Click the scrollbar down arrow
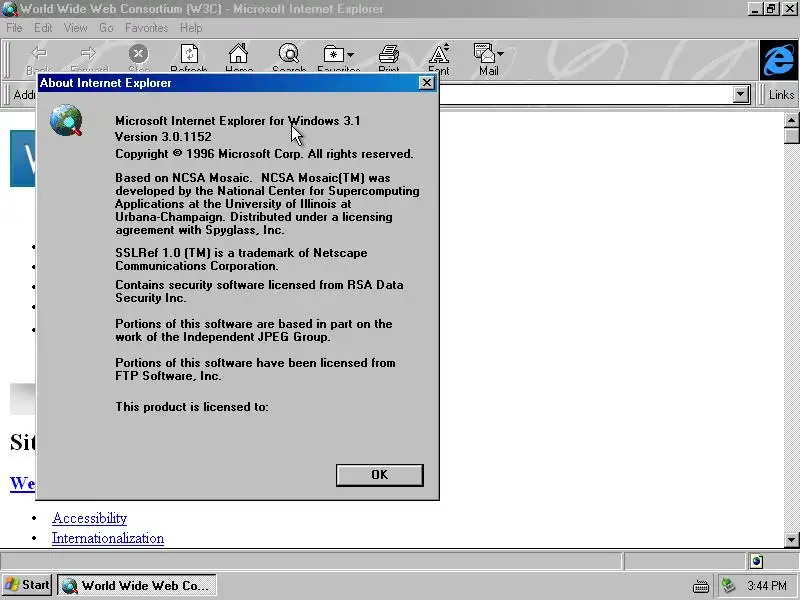 [x=791, y=540]
